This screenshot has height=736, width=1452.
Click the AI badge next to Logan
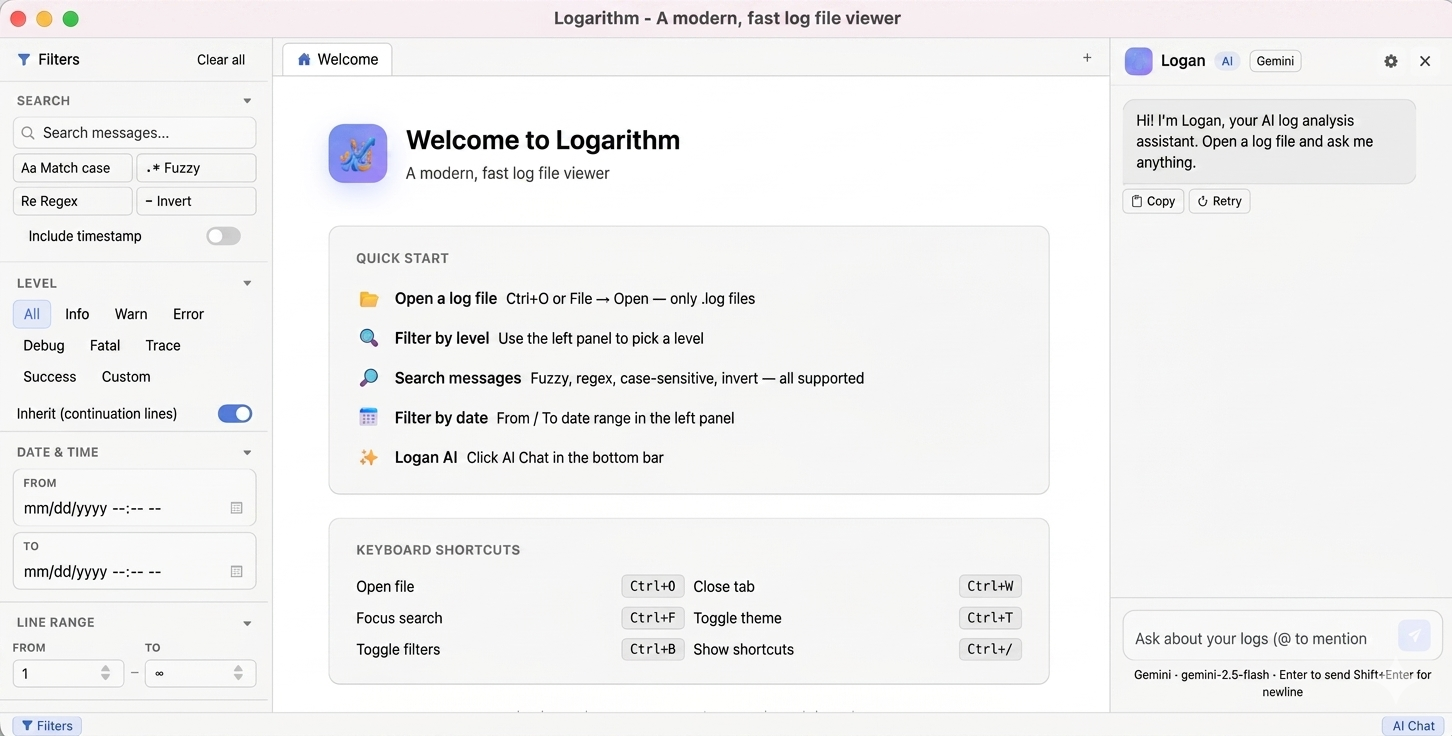(1227, 61)
